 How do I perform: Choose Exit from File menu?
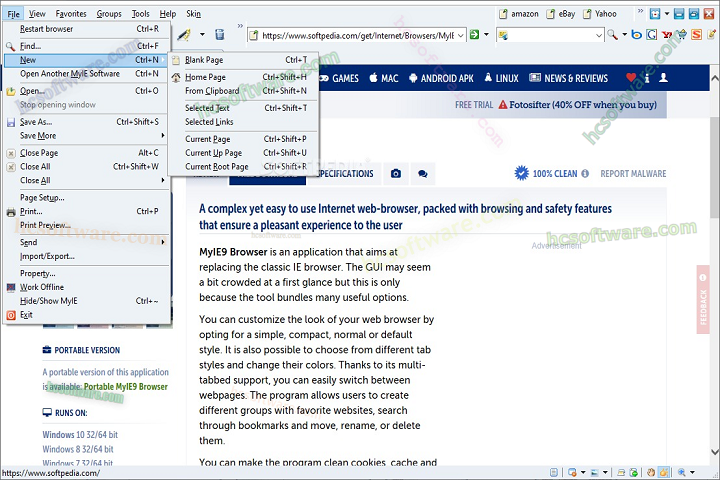[x=87, y=315]
